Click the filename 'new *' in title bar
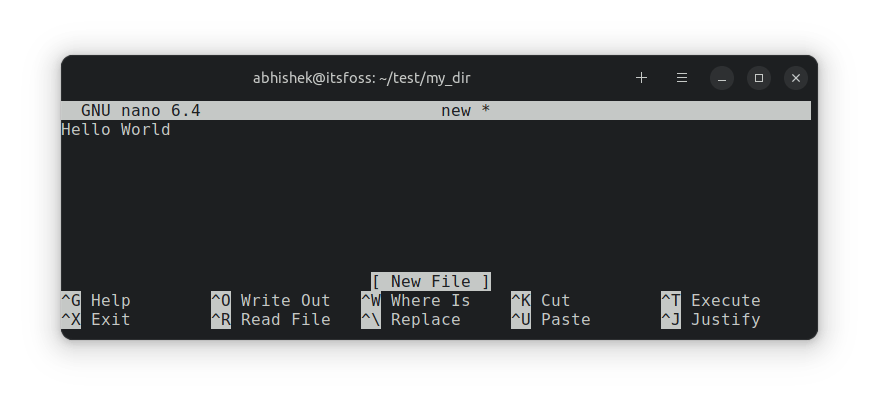This screenshot has height=407, width=879. pos(465,110)
